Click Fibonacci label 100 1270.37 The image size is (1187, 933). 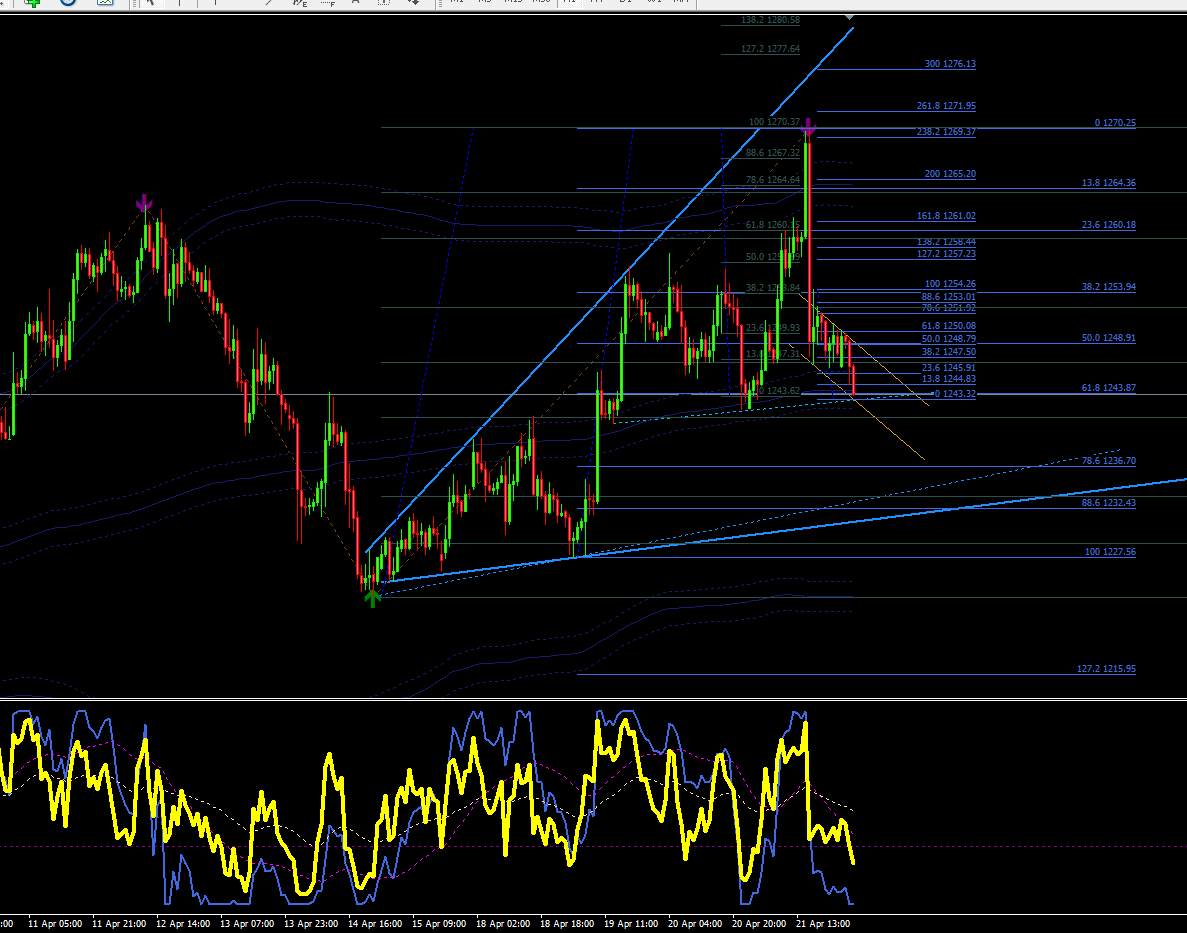click(x=774, y=122)
